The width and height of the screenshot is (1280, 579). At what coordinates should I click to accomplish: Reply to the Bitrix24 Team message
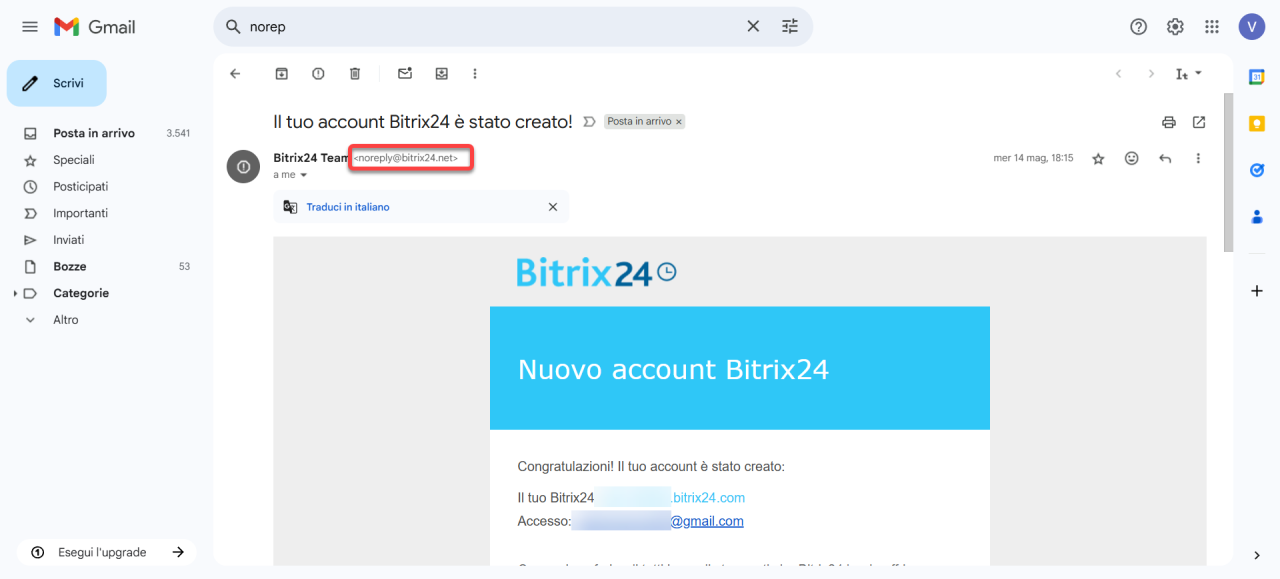tap(1165, 158)
